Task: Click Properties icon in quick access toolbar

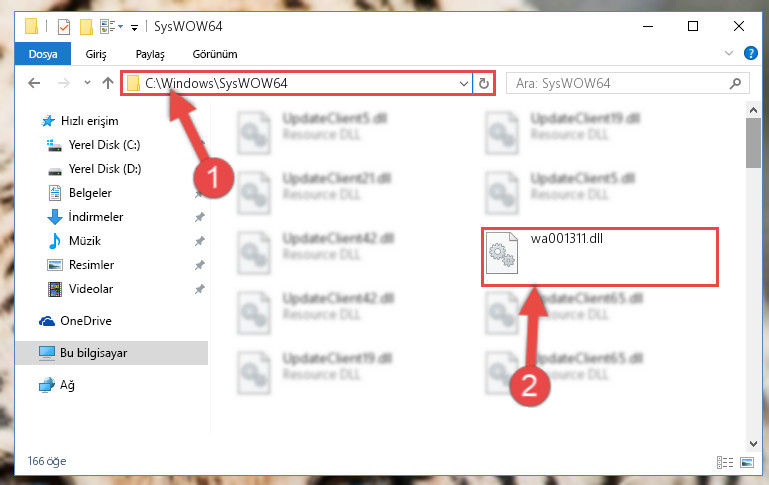Action: pos(64,26)
